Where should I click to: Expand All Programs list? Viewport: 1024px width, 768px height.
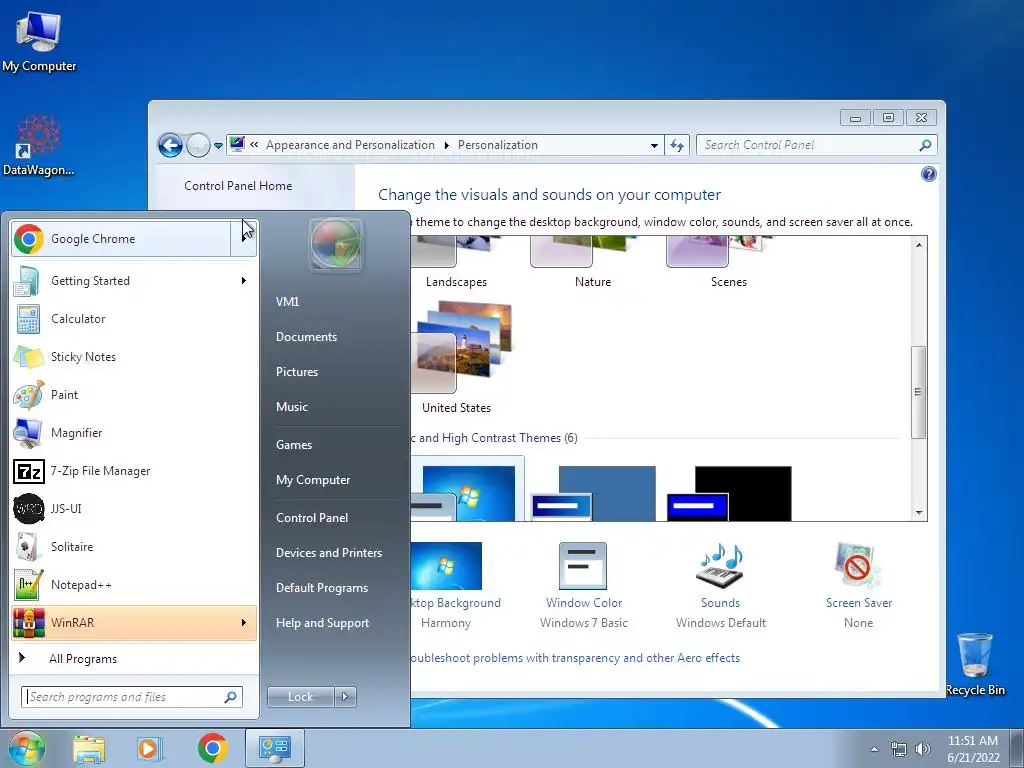(x=134, y=659)
